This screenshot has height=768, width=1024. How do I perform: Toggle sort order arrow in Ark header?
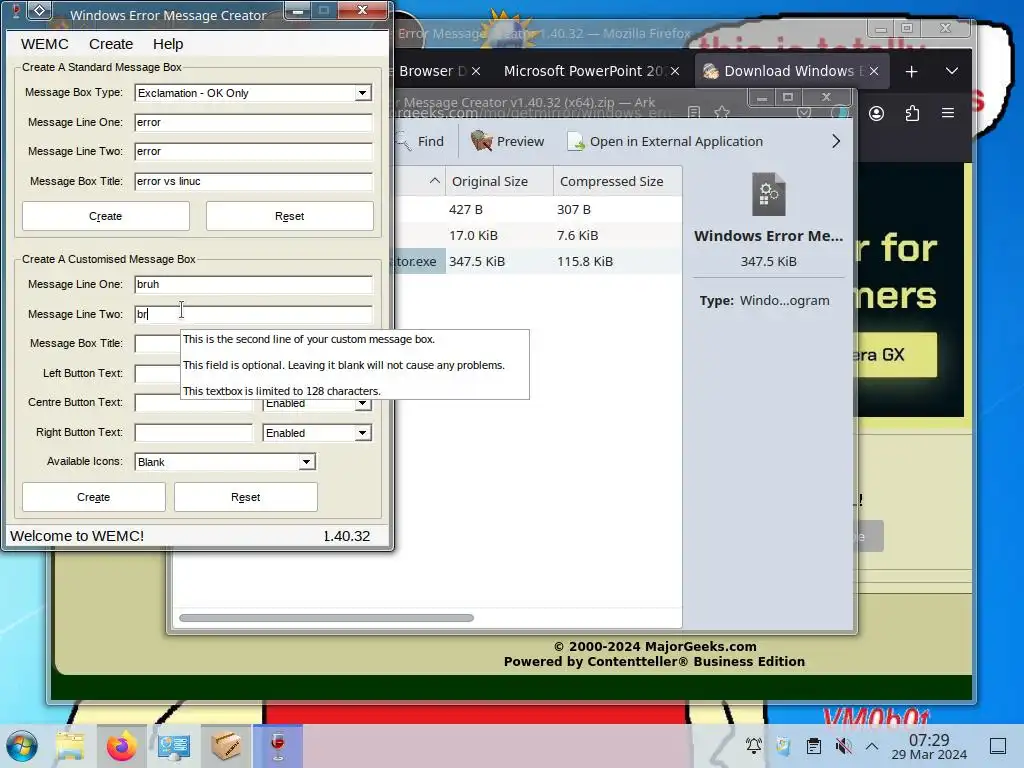435,181
